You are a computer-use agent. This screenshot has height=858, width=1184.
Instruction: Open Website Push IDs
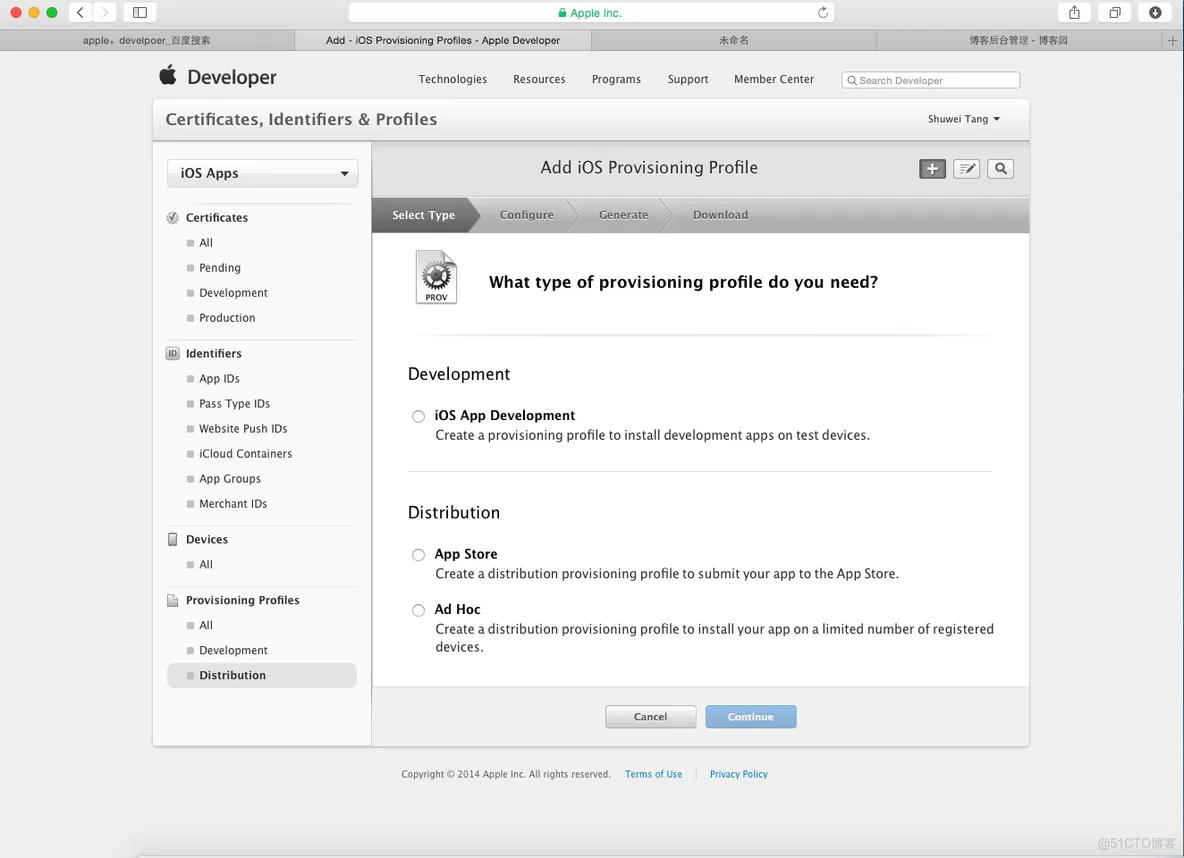[x=243, y=429]
